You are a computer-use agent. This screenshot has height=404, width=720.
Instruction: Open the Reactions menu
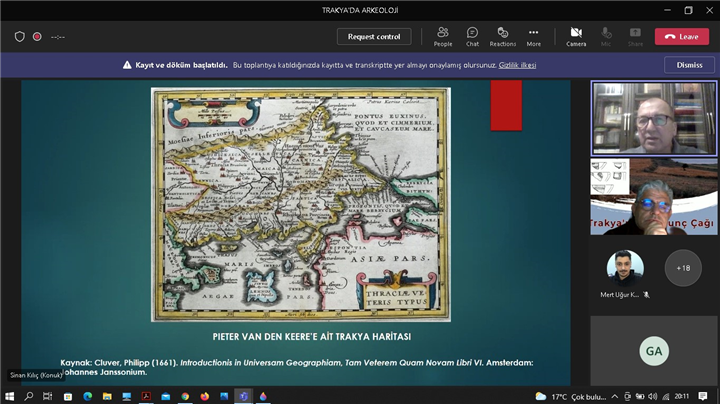click(x=503, y=37)
